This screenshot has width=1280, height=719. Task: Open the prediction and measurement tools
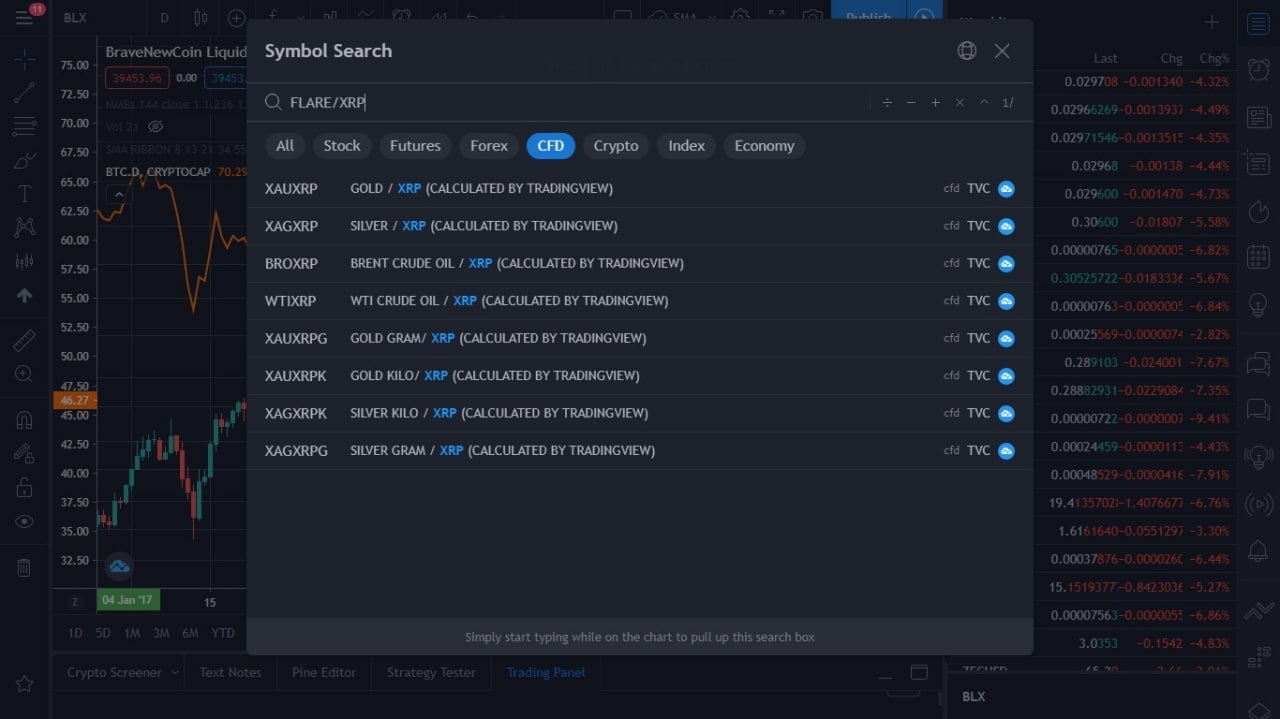(x=24, y=261)
